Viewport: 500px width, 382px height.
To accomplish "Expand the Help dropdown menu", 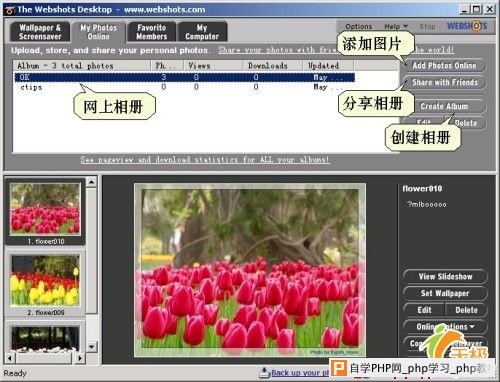I will pyautogui.click(x=396, y=26).
